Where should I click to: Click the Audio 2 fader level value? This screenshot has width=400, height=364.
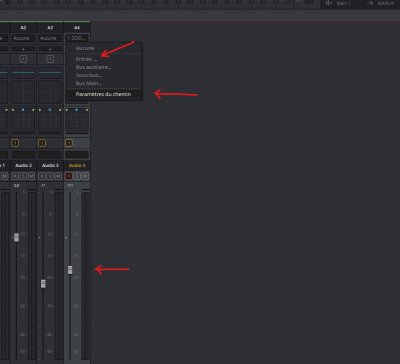[x=17, y=185]
